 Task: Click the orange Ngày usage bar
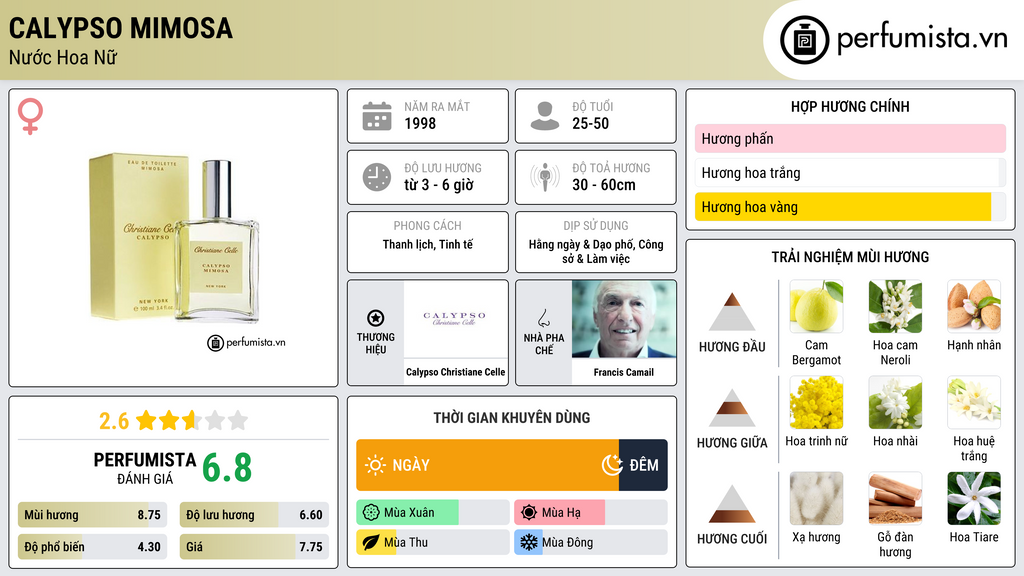[x=487, y=465]
